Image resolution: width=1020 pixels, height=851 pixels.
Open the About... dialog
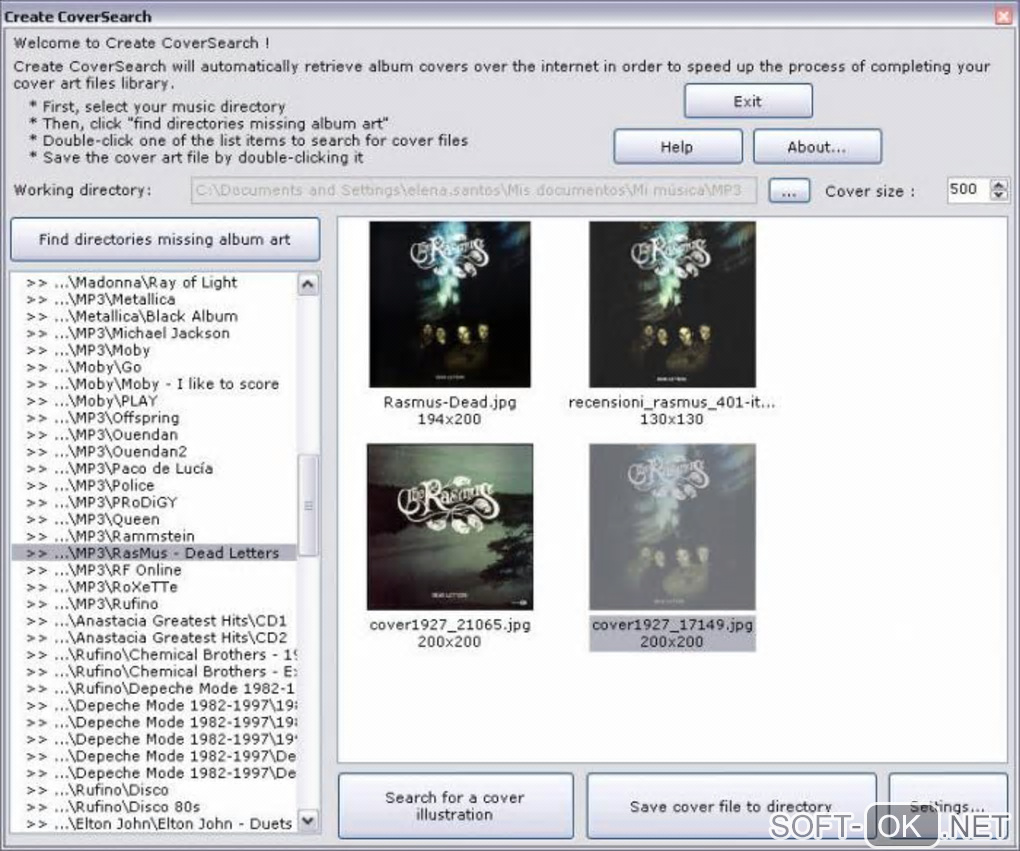pyautogui.click(x=817, y=146)
